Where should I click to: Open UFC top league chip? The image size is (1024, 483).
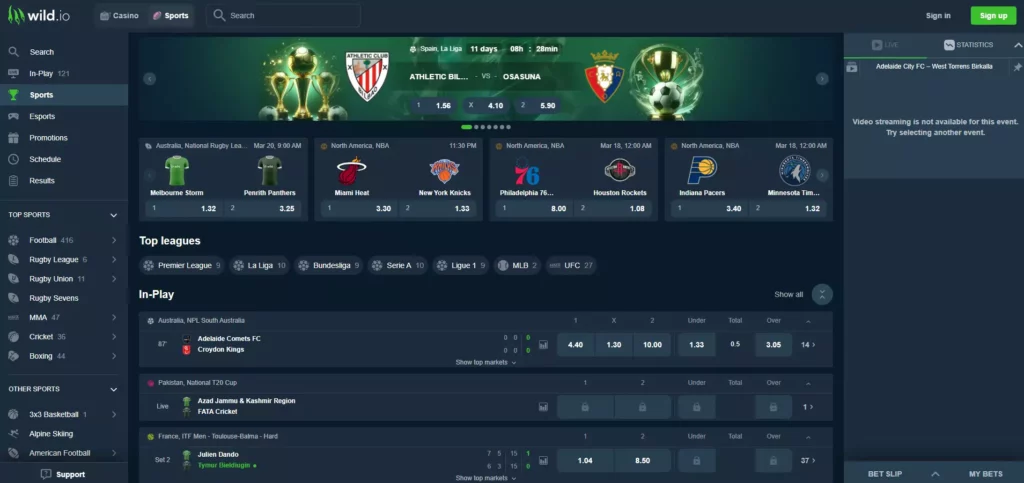pos(571,266)
